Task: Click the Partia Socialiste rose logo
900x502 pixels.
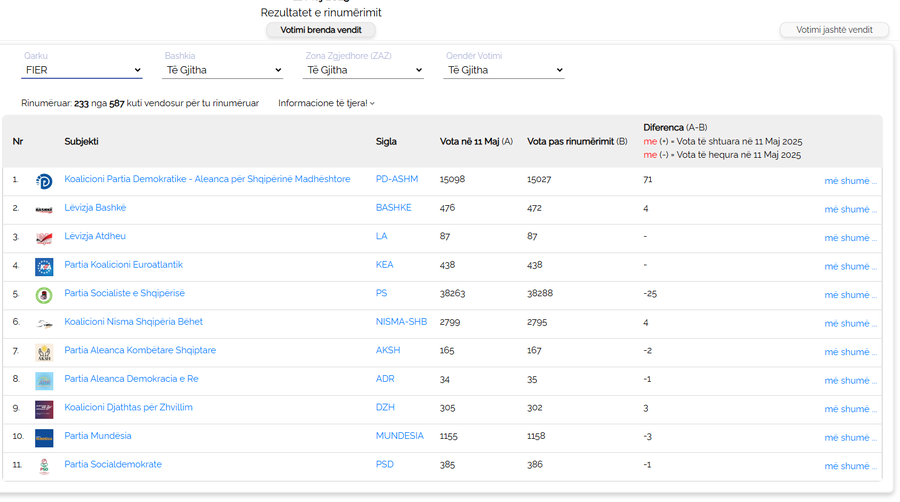Action: (x=44, y=295)
